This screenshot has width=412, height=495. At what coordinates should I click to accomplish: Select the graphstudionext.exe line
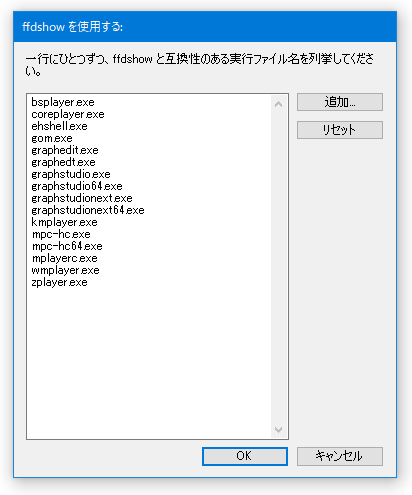click(x=82, y=198)
